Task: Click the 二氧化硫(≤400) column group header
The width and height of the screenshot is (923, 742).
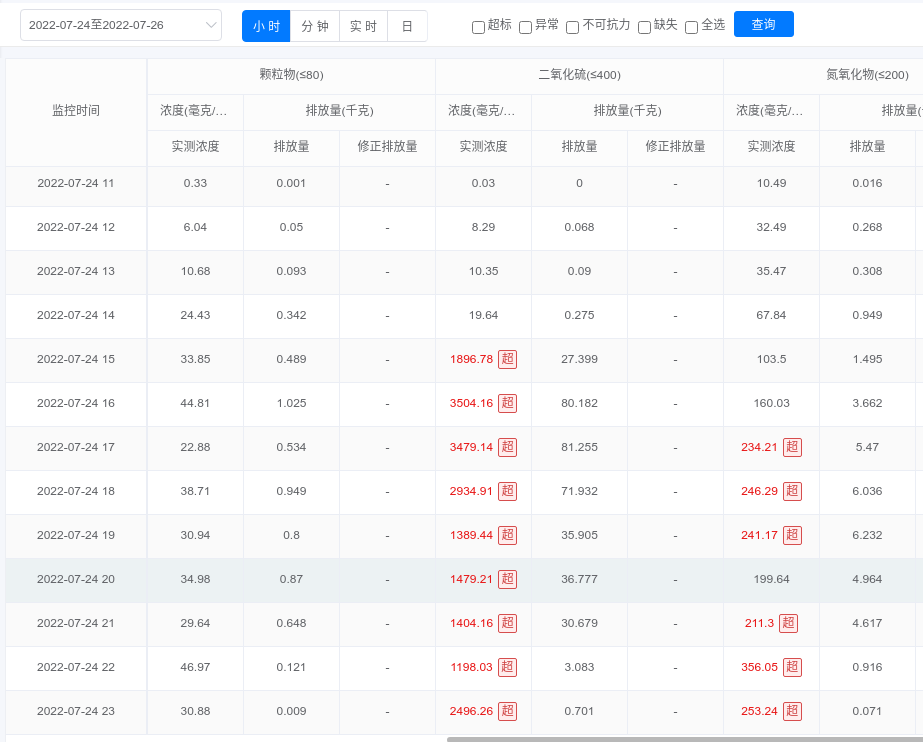Action: tap(579, 75)
